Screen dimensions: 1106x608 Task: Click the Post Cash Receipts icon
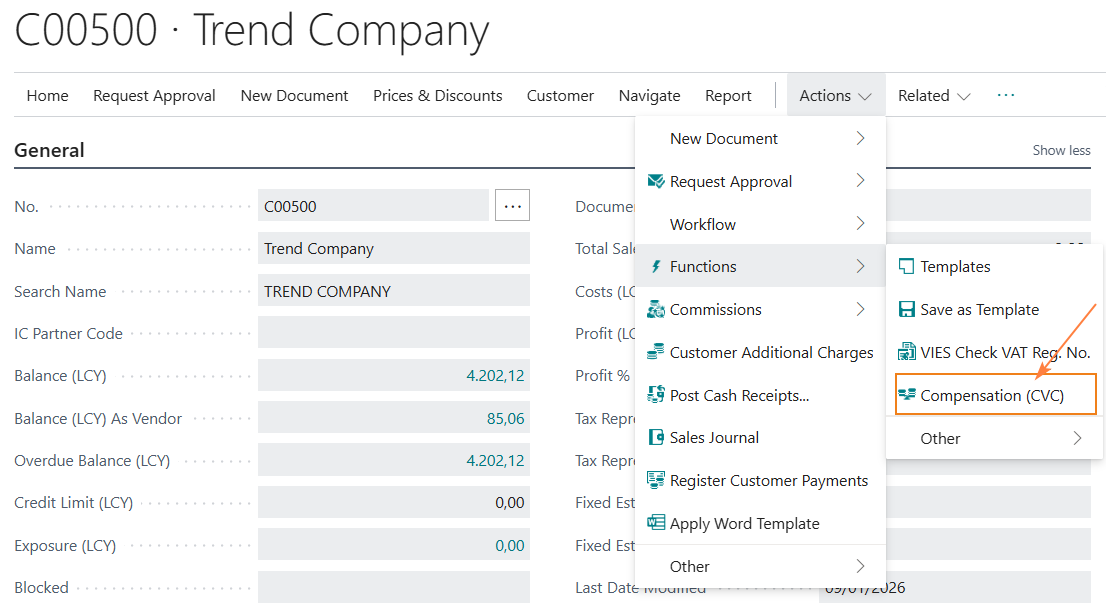[x=656, y=395]
